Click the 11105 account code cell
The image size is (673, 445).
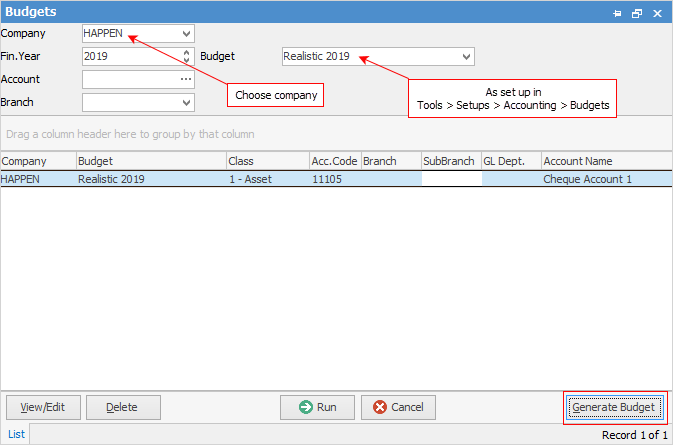tap(335, 179)
